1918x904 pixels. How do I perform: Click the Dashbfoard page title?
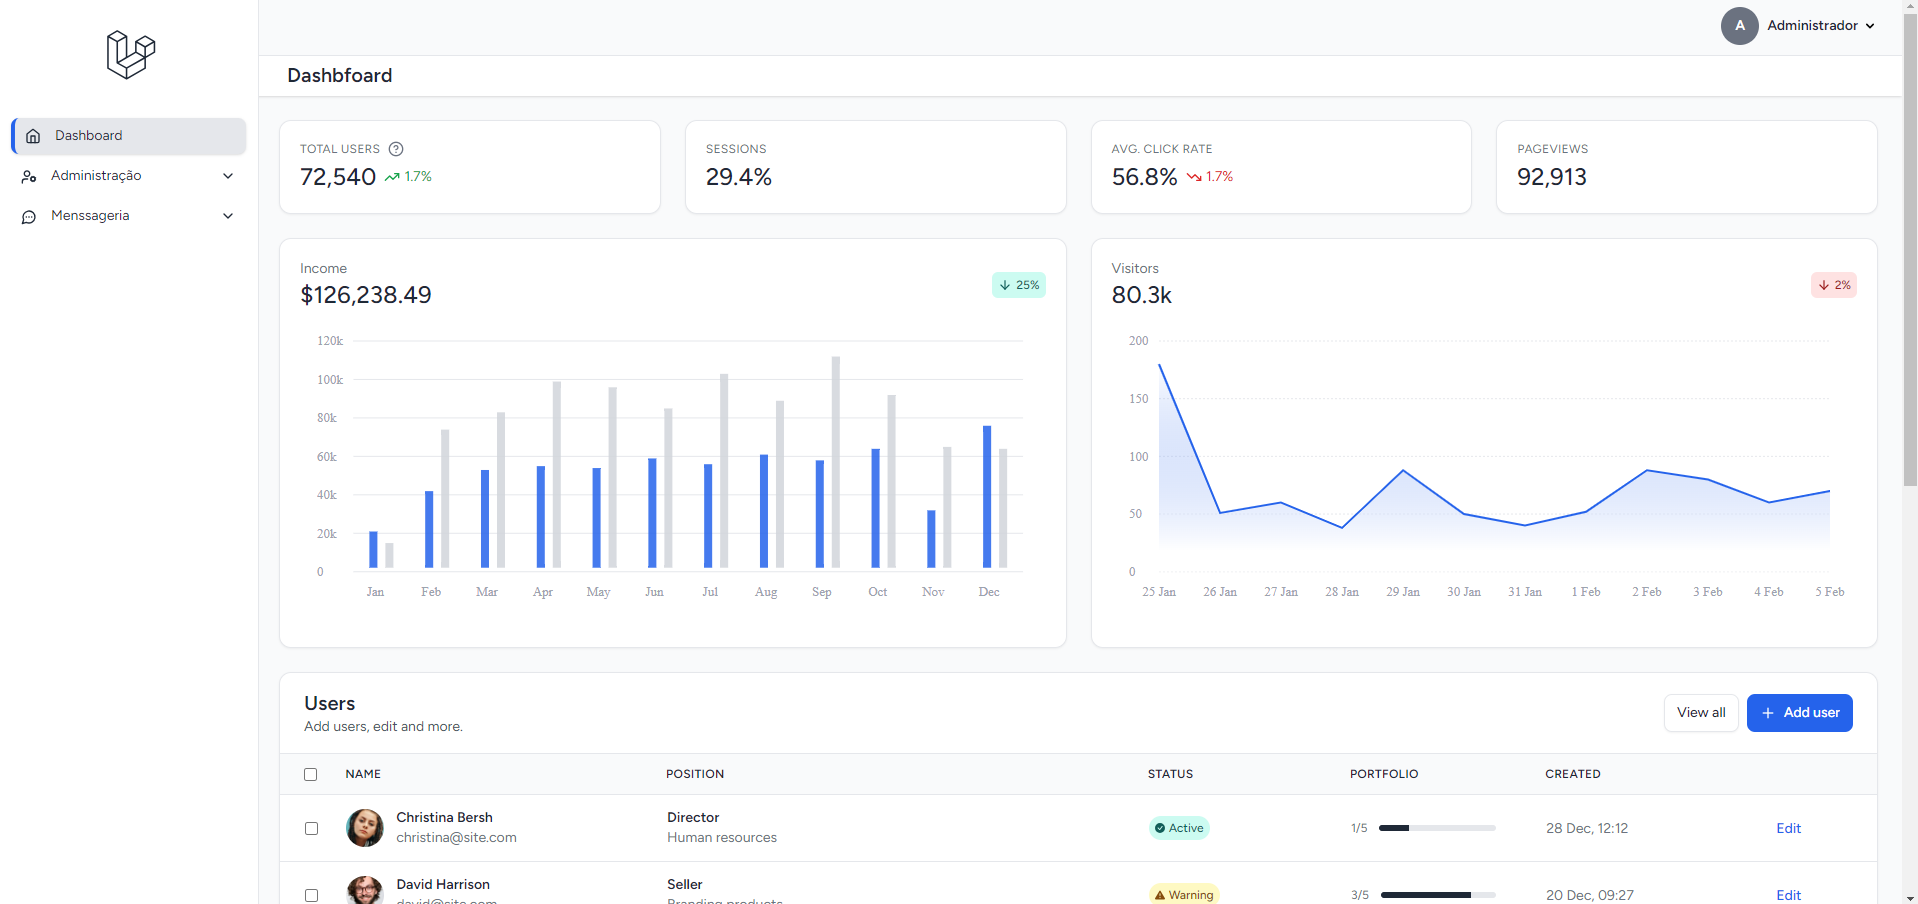click(x=340, y=76)
